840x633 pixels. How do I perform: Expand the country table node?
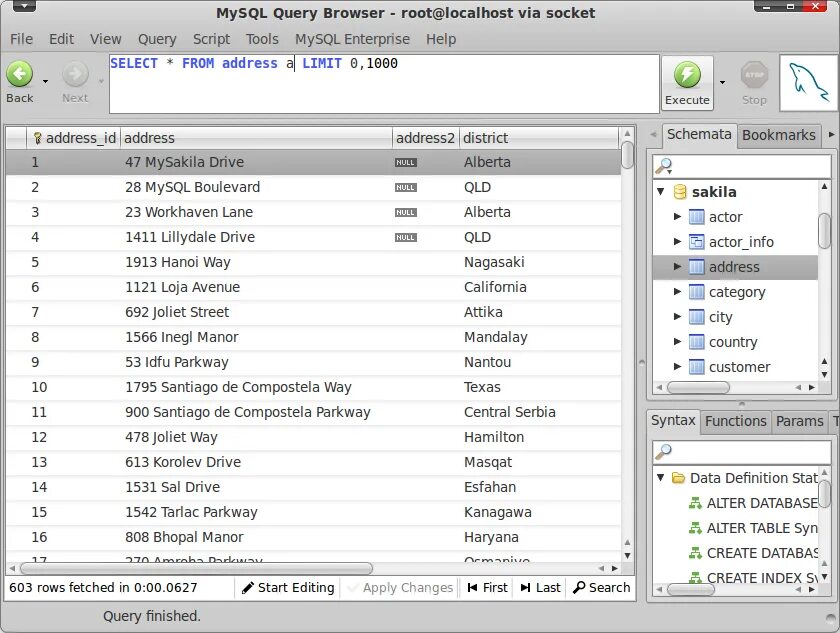677,341
